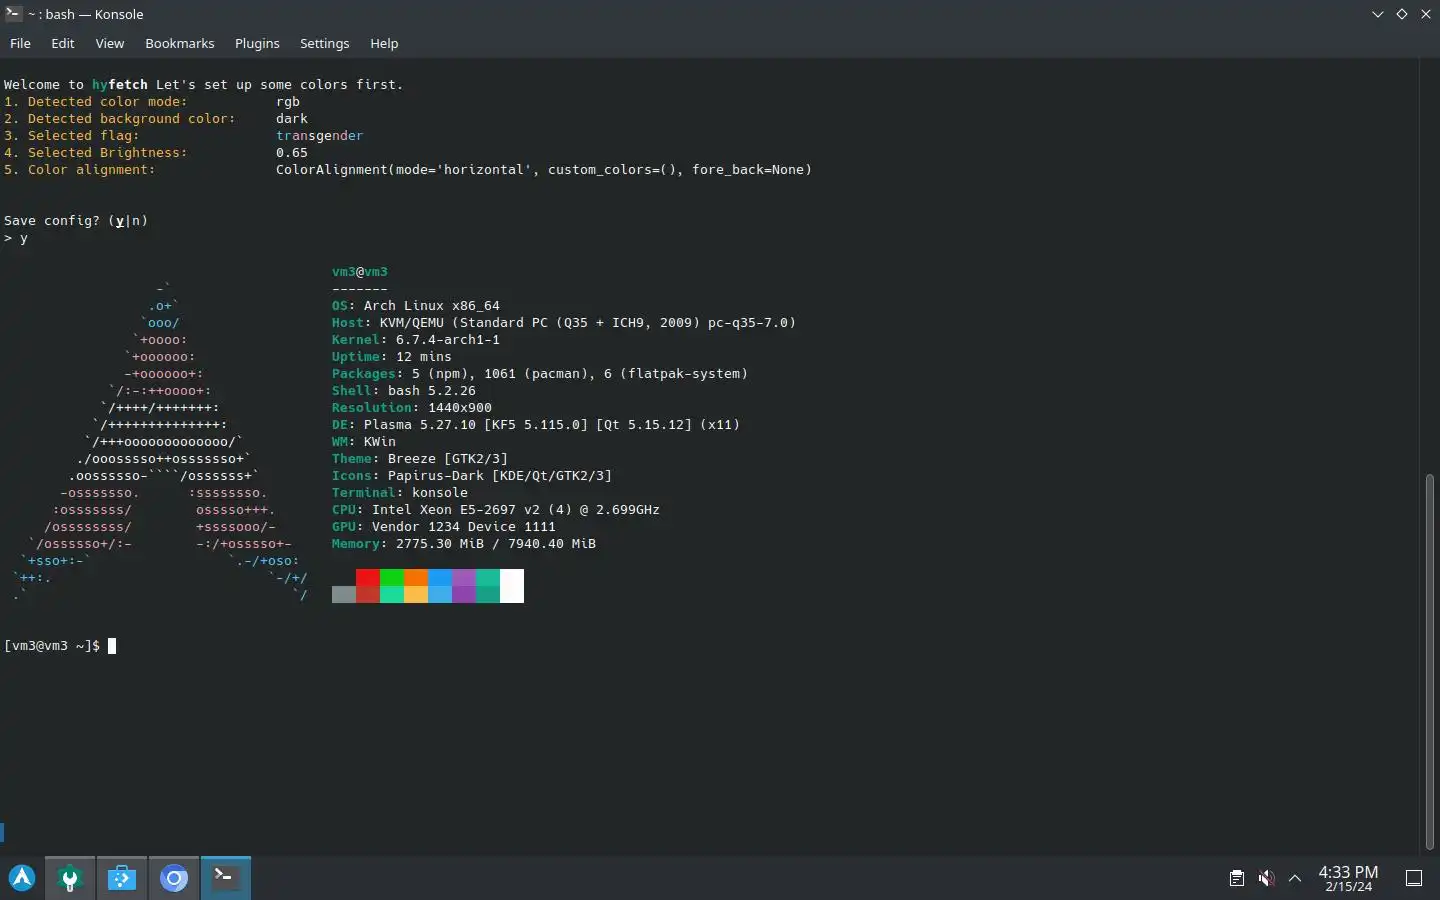The width and height of the screenshot is (1440, 900).
Task: Open the Edit menu
Action: tap(63, 43)
